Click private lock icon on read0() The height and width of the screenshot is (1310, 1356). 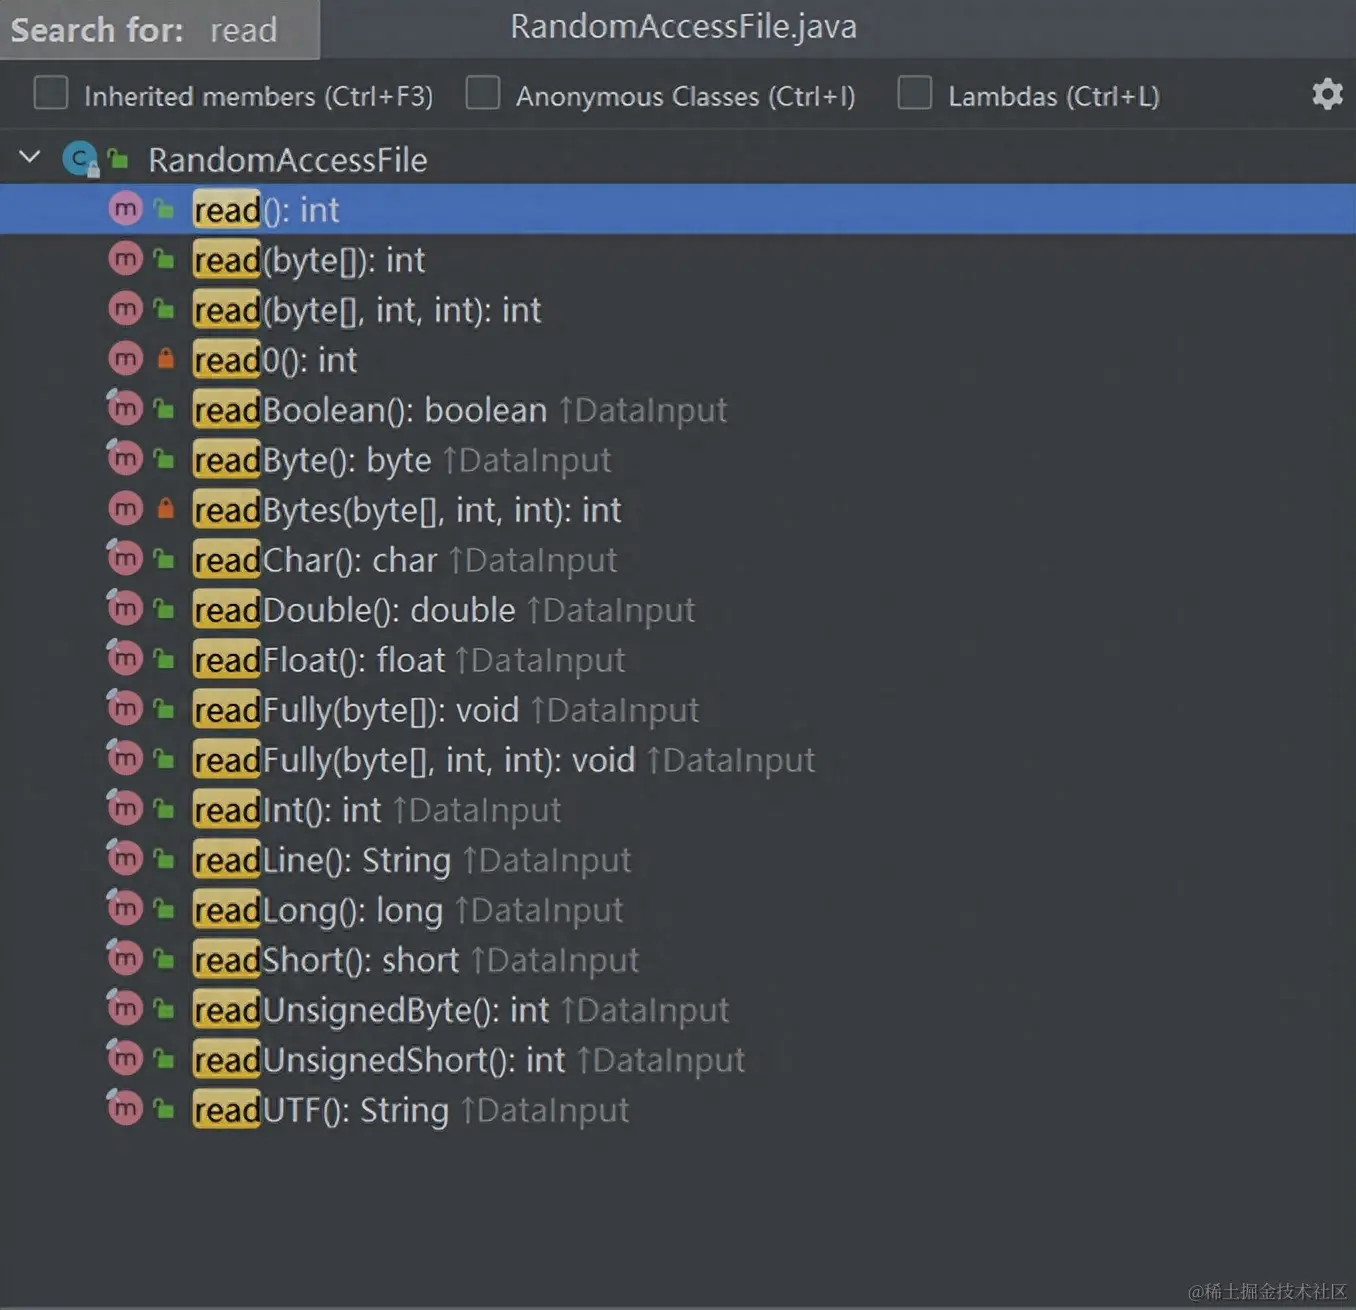(x=166, y=359)
